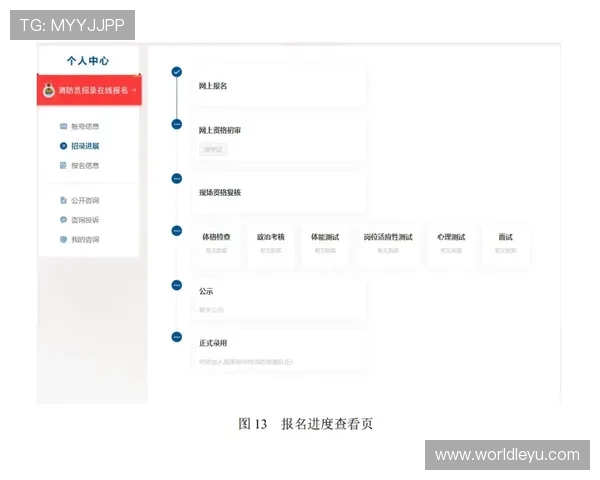Click the arrow on the red registration banner
The image size is (600, 480).
pos(134,90)
